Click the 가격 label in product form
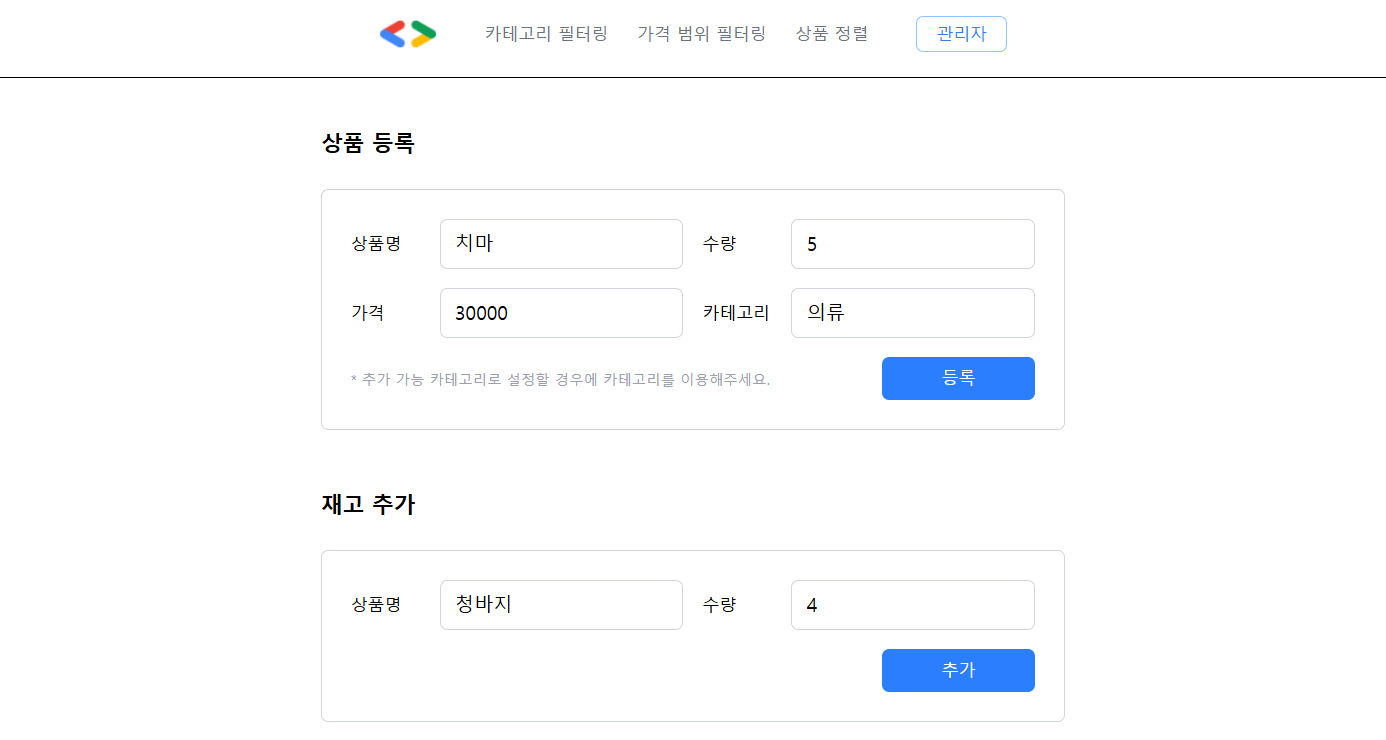 [367, 313]
